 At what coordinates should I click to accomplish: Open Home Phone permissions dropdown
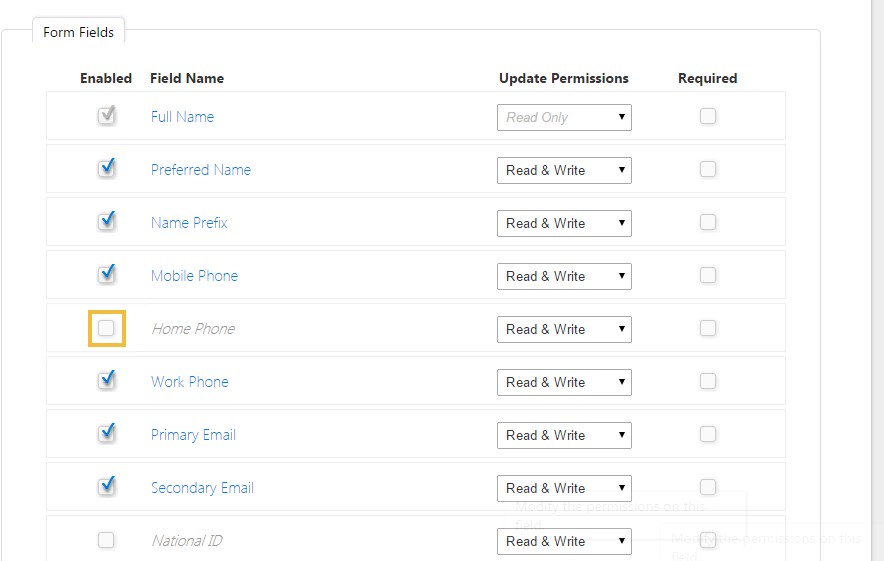564,329
